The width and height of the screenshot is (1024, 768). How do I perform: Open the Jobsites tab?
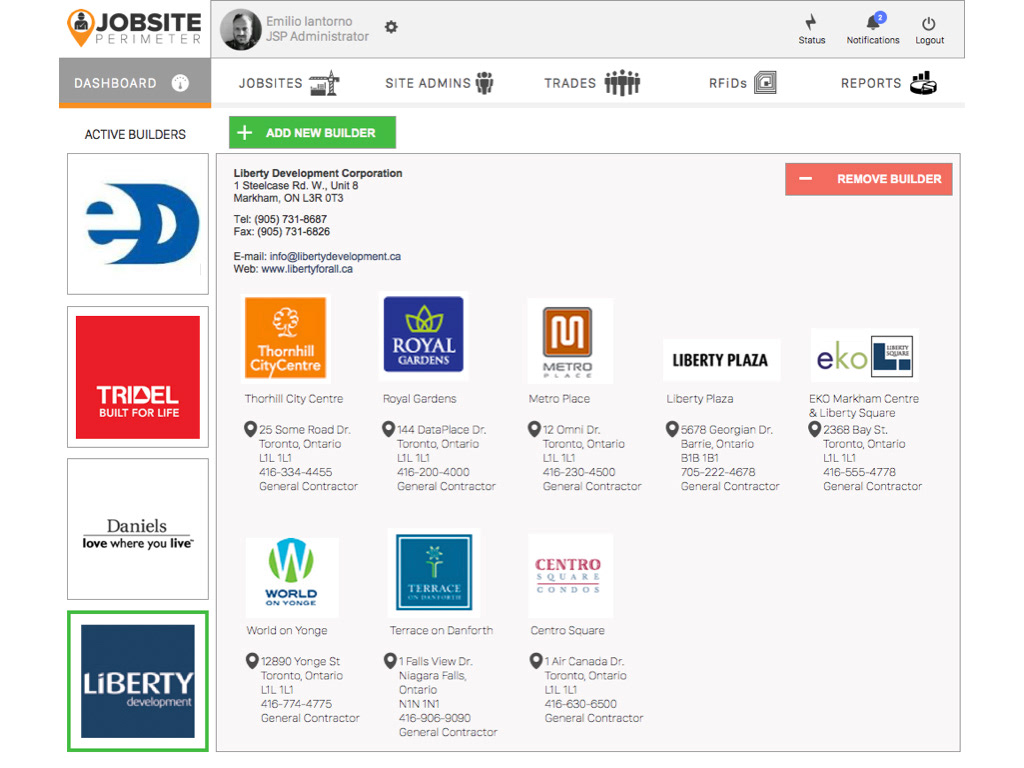pos(289,83)
